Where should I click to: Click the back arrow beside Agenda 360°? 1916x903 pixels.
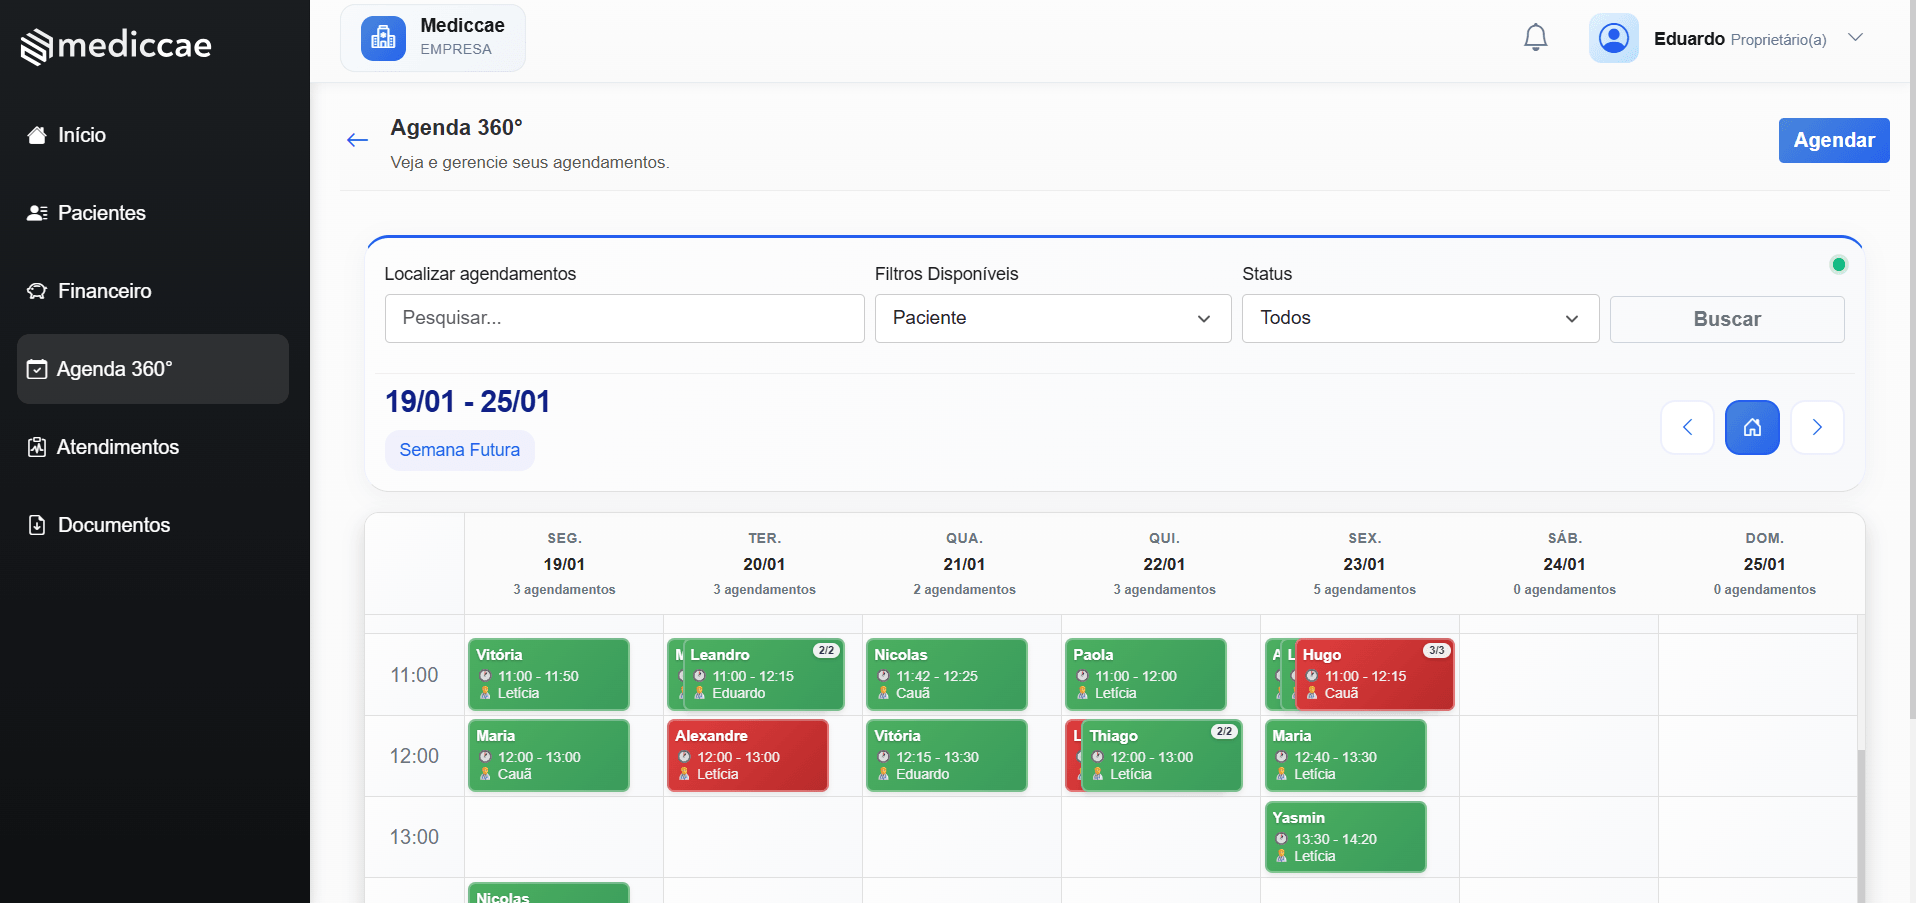pos(357,140)
